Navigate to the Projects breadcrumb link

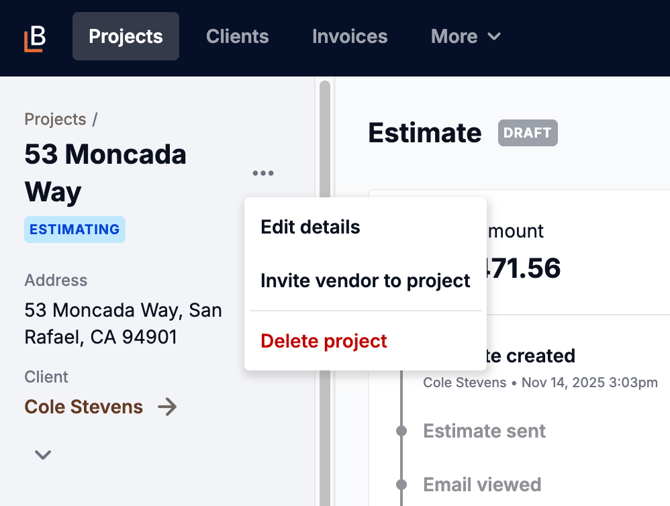coord(55,119)
